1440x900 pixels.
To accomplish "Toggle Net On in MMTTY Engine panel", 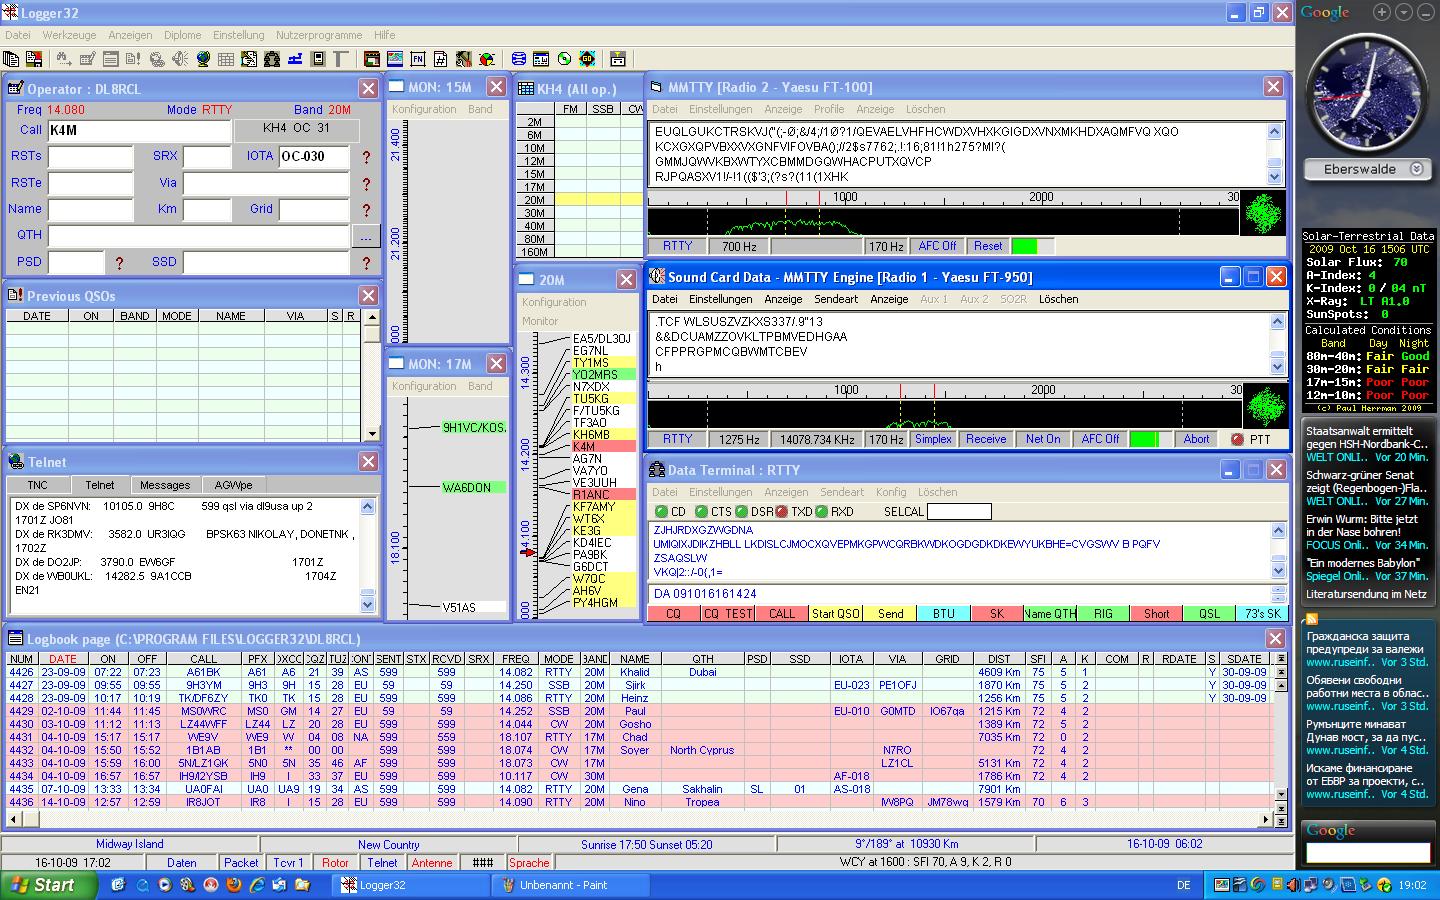I will [x=1042, y=439].
